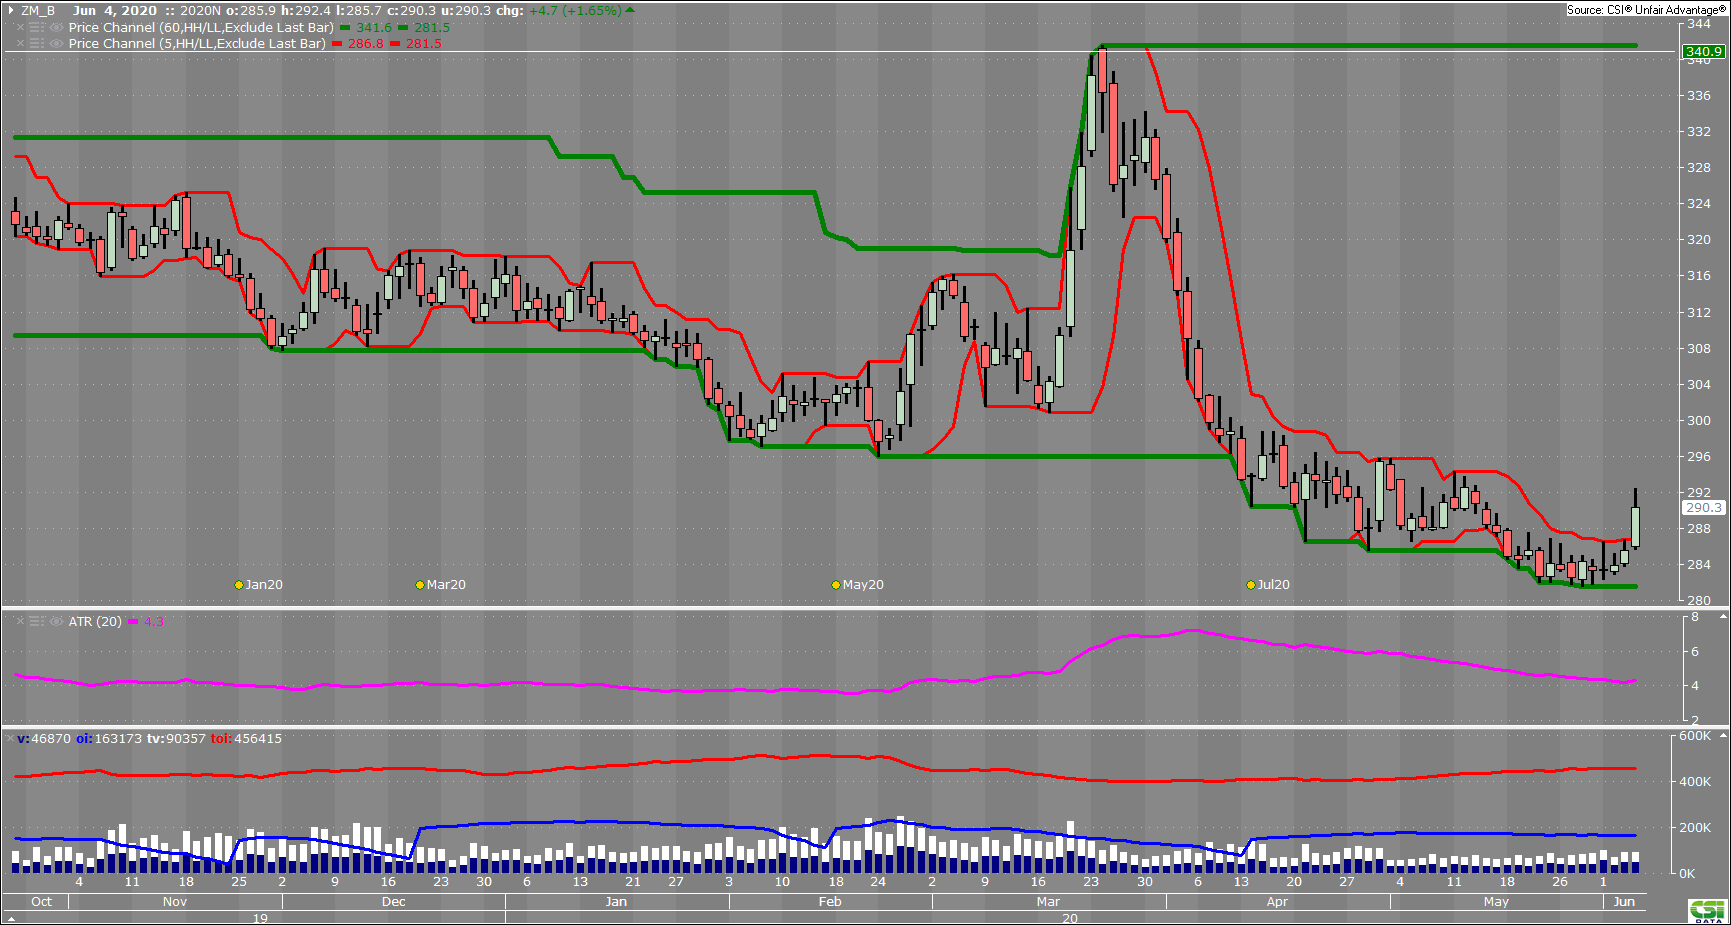Expand the ZM_B symbol header arrow
Screen dimensions: 1731x925
pos(11,11)
